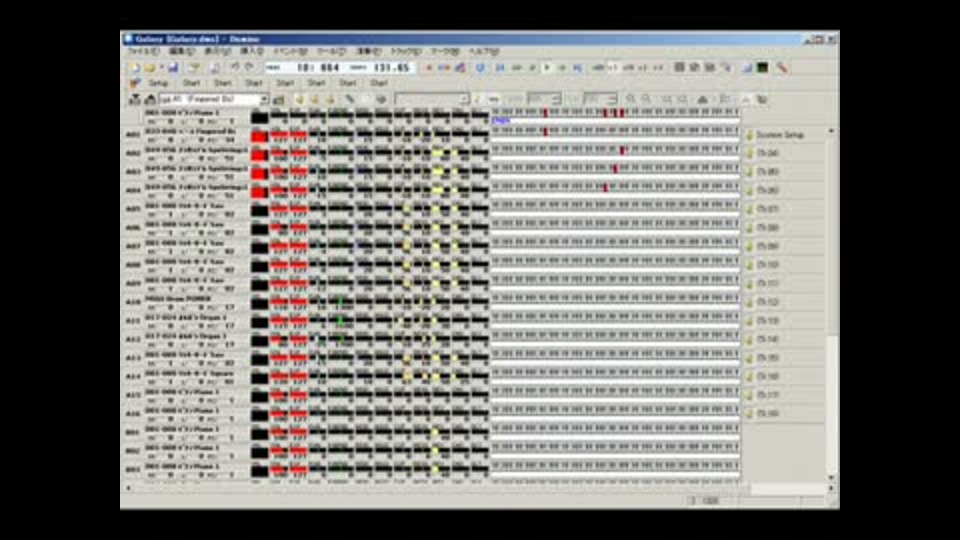Click the dark triangle icon in third toolbar
Viewport: 960px width, 540px height.
703,99
